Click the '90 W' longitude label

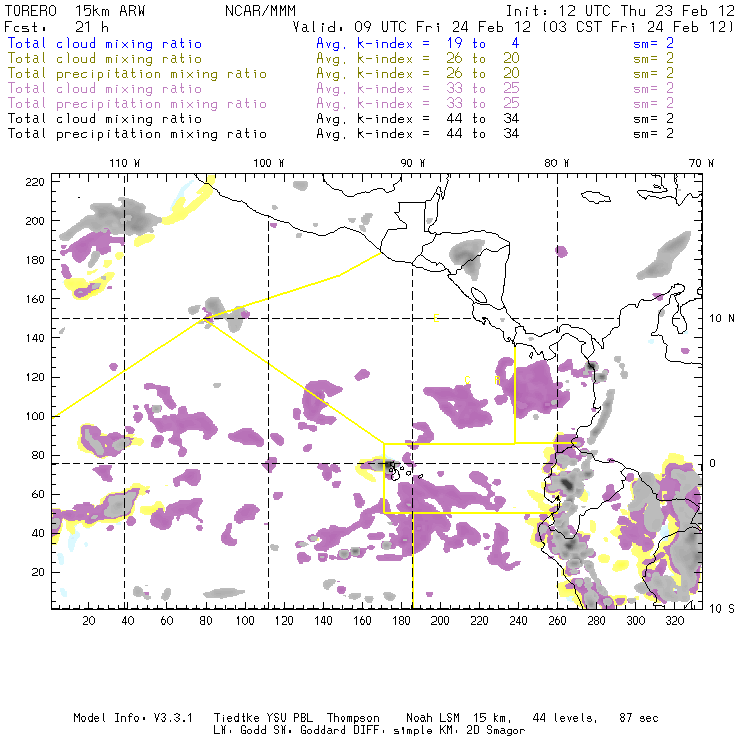tap(413, 163)
